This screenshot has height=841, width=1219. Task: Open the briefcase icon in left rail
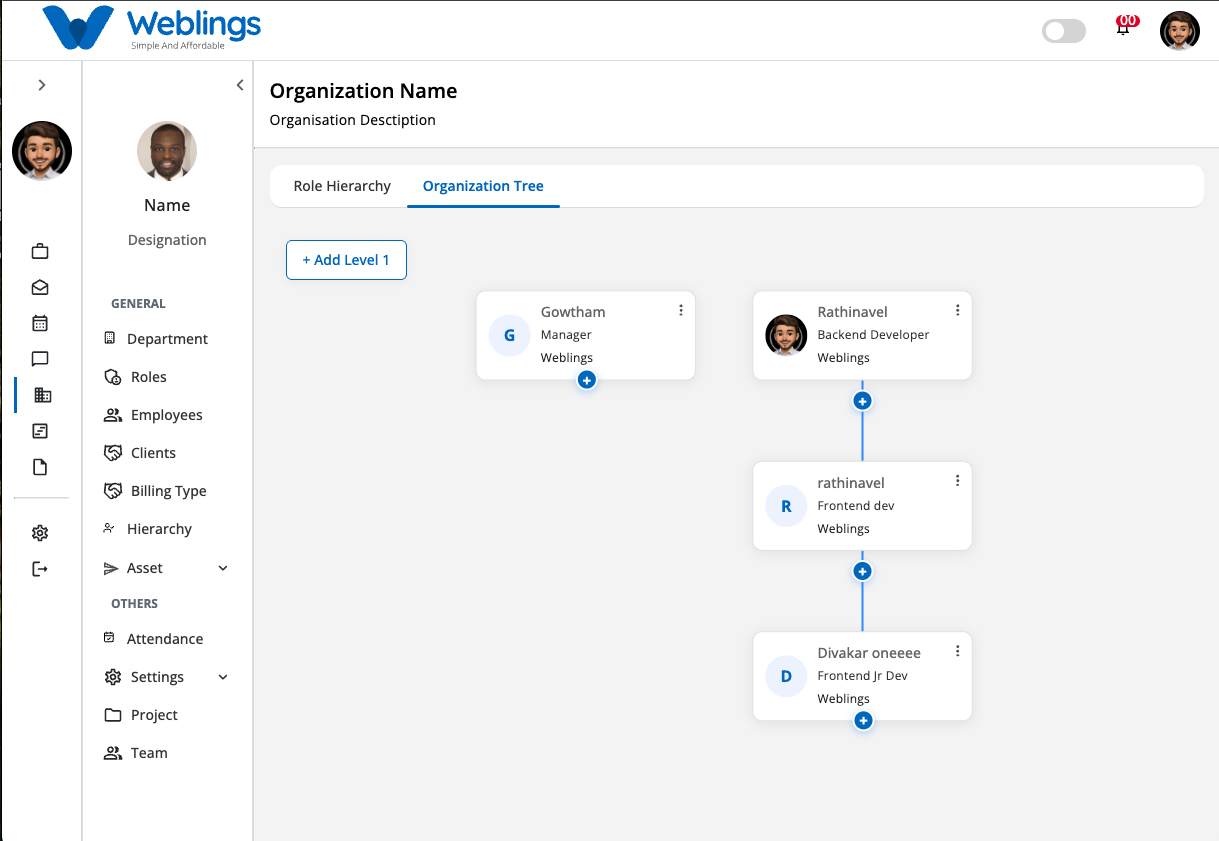tap(40, 251)
